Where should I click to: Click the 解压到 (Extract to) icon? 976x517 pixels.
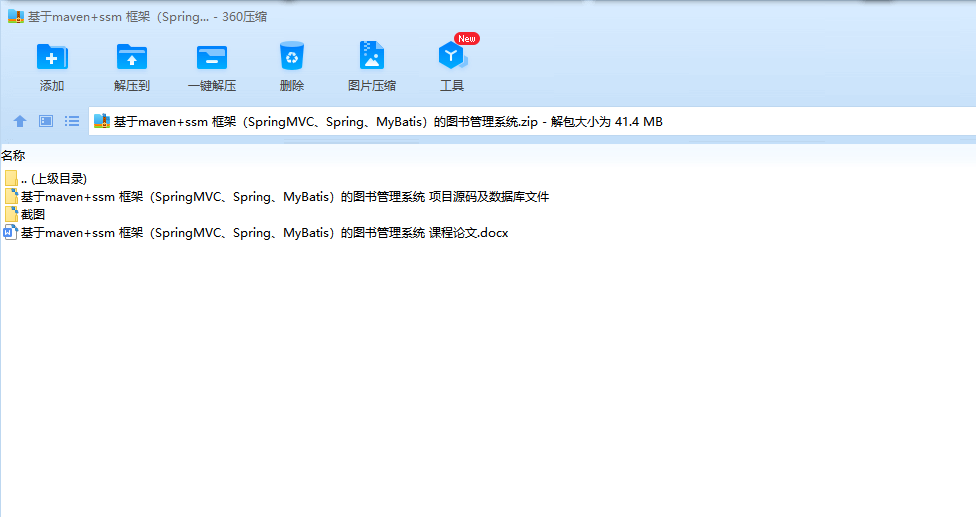pyautogui.click(x=131, y=57)
